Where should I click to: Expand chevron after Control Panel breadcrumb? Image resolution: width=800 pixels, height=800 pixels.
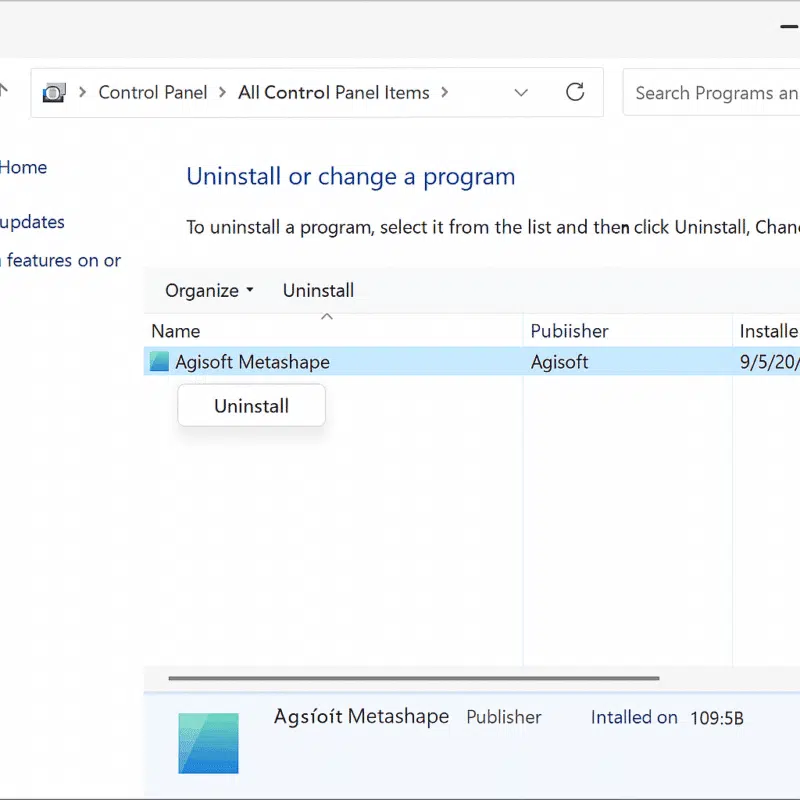(x=222, y=93)
